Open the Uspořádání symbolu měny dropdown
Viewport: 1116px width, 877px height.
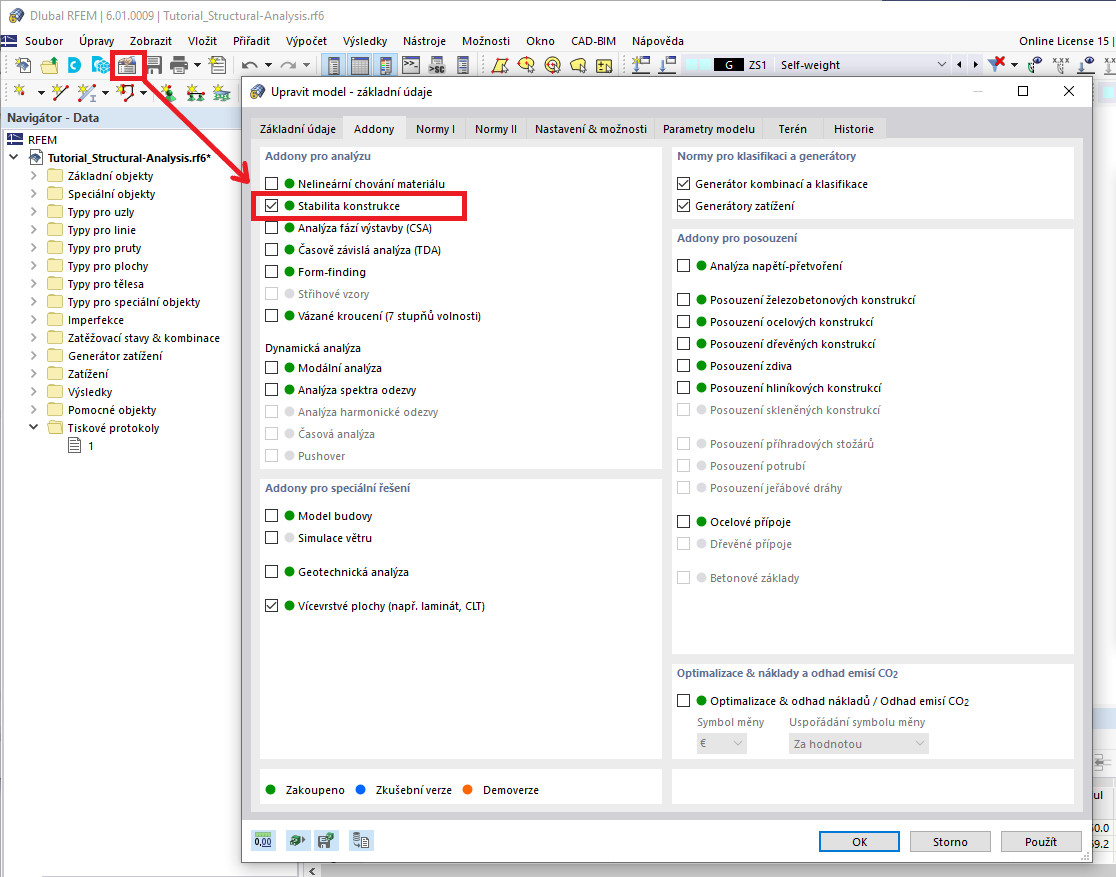[858, 743]
